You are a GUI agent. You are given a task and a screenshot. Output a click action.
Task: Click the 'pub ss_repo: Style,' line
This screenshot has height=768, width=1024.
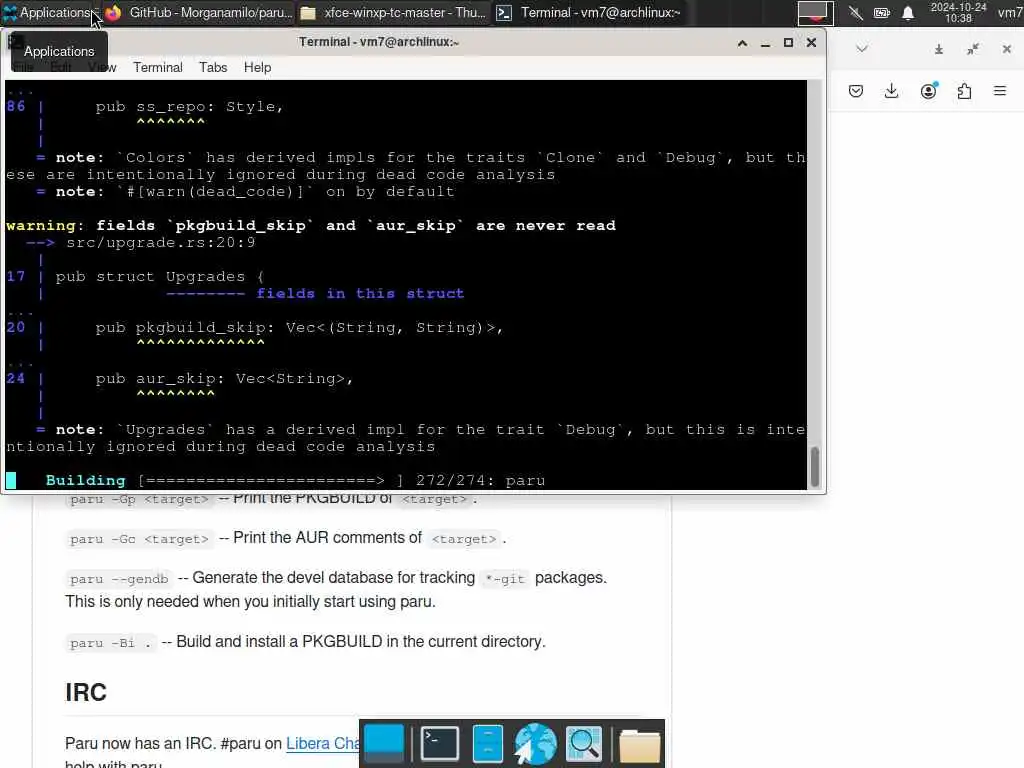189,107
